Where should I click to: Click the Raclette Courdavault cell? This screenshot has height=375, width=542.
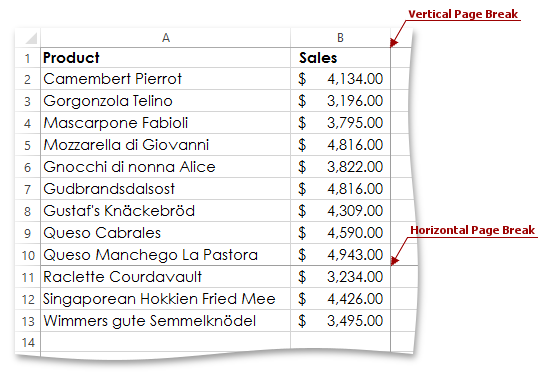pos(166,277)
